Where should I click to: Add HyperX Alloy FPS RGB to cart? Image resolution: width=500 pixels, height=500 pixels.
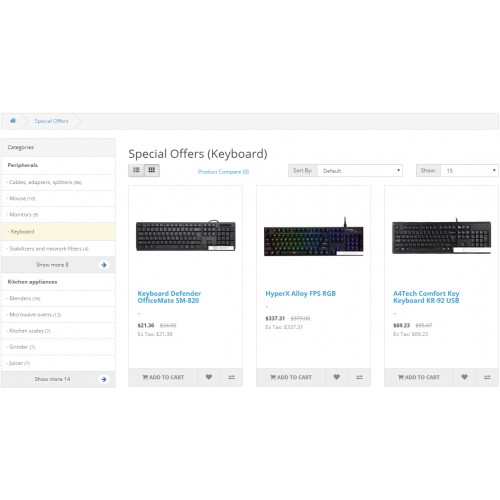click(x=291, y=377)
